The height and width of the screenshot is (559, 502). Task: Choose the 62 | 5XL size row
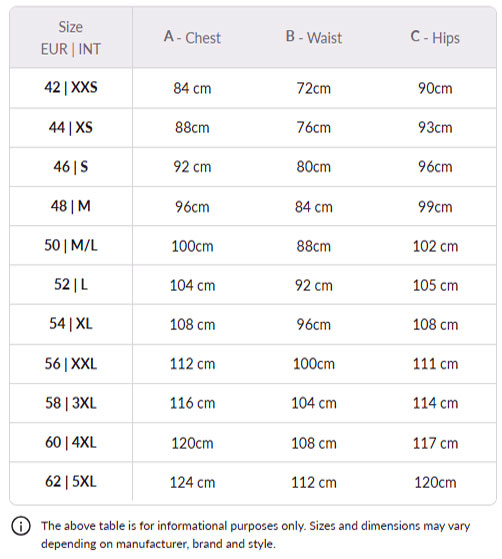pos(253,482)
